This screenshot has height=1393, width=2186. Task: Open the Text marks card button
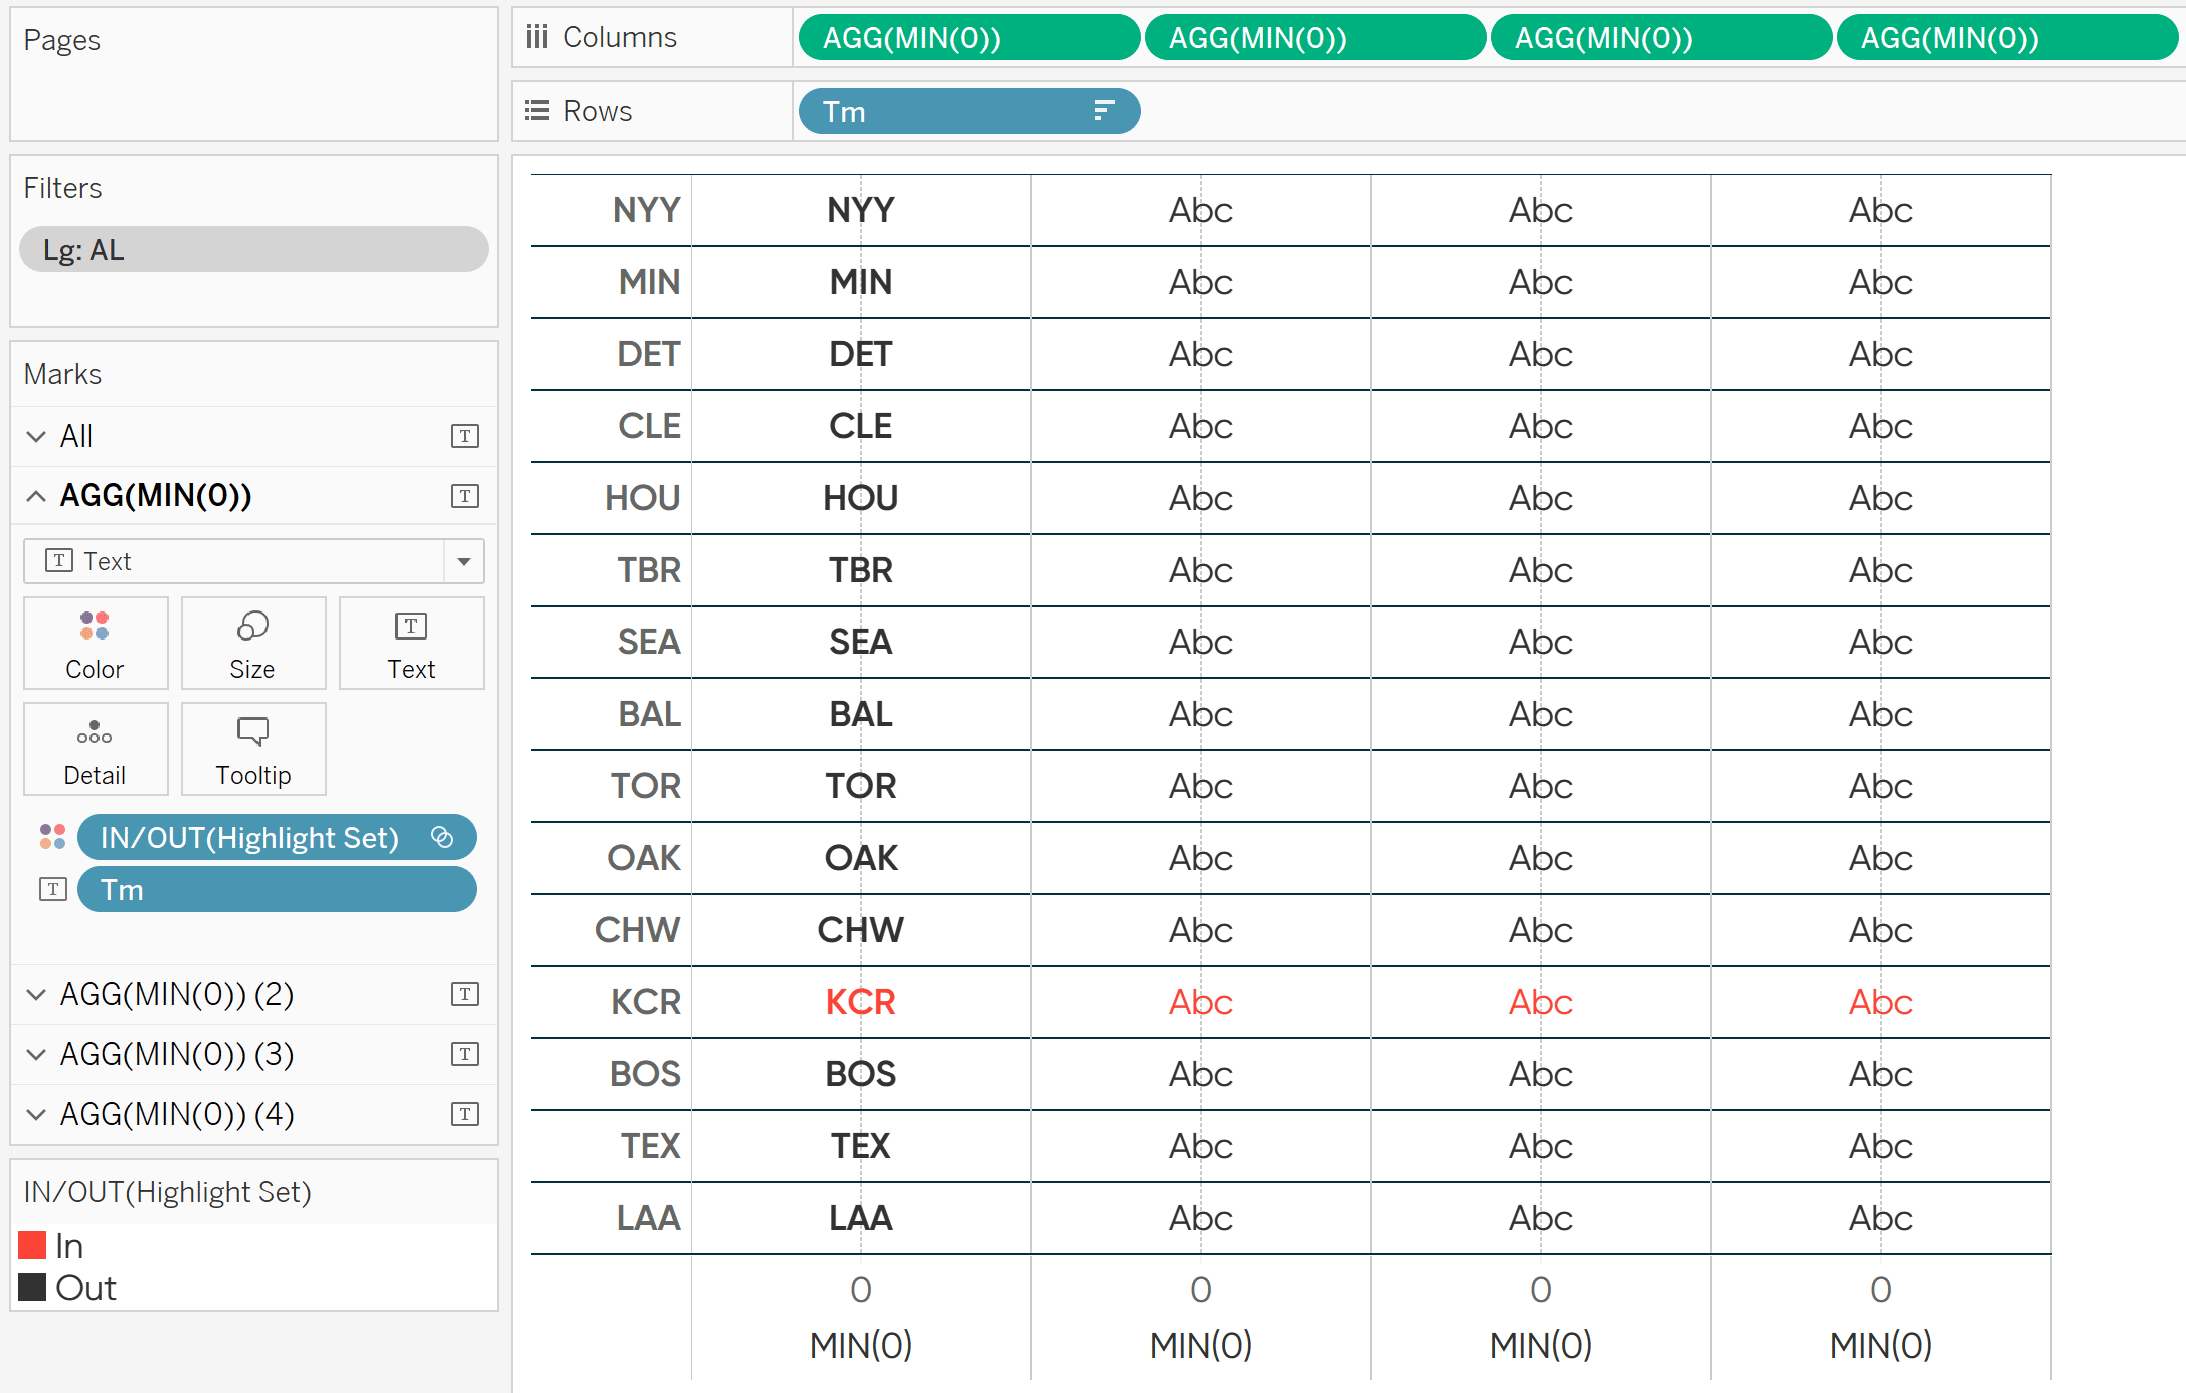point(411,643)
